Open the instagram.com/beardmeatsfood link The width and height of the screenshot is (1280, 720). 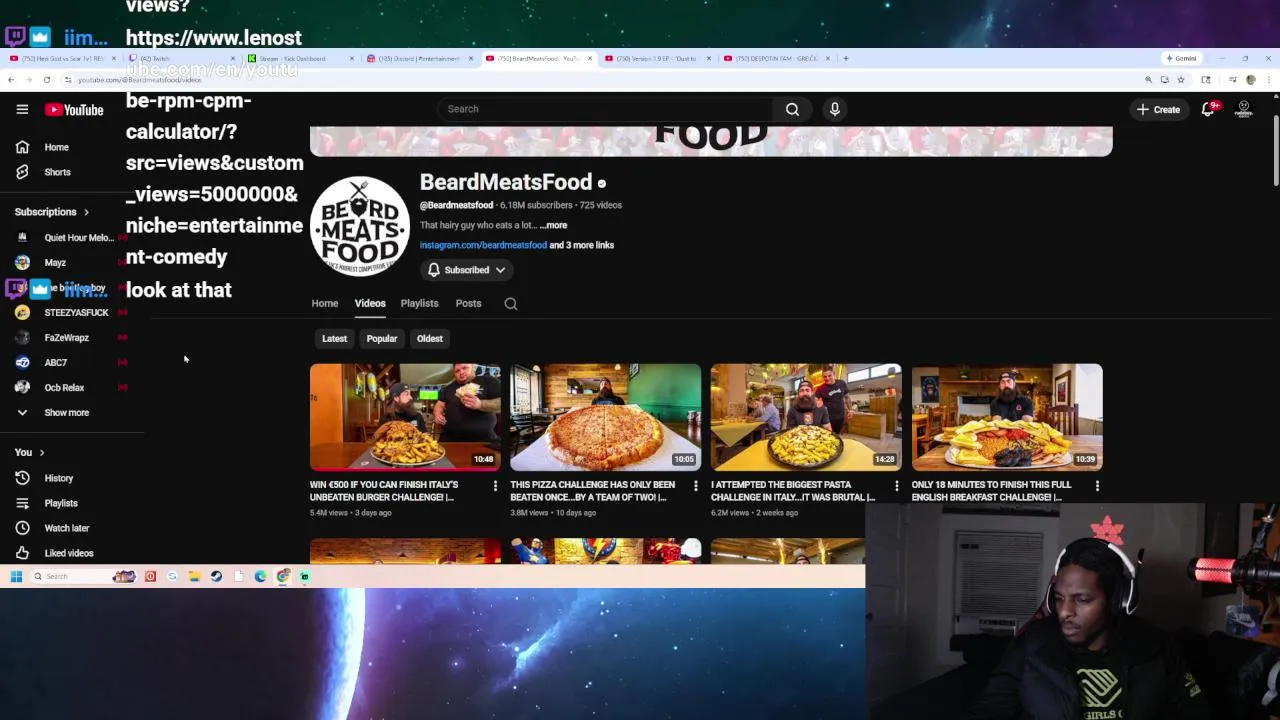(x=483, y=245)
